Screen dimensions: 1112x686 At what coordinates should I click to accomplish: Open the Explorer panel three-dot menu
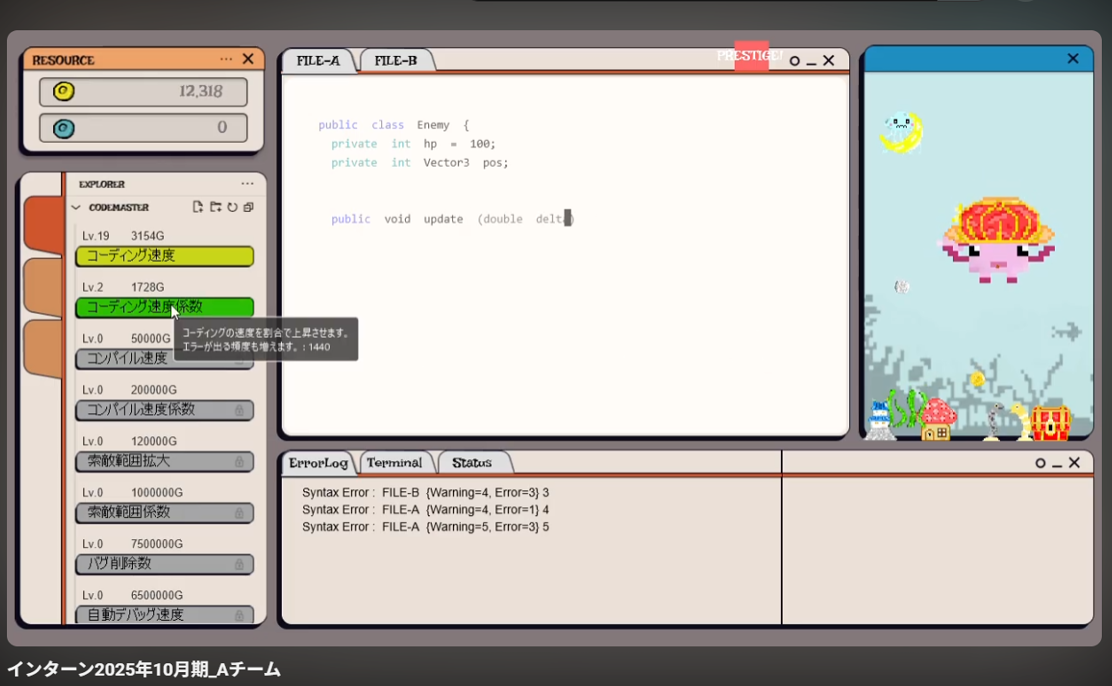(x=247, y=184)
